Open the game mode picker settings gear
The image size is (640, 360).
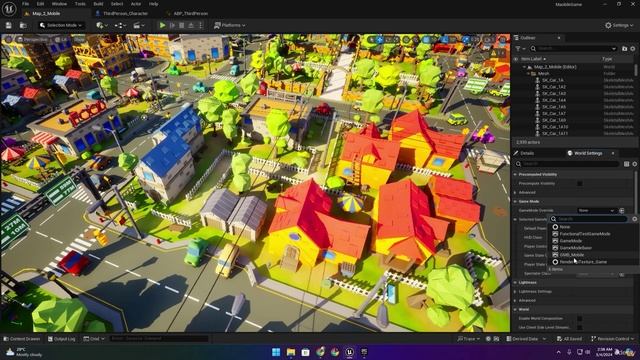(634, 219)
